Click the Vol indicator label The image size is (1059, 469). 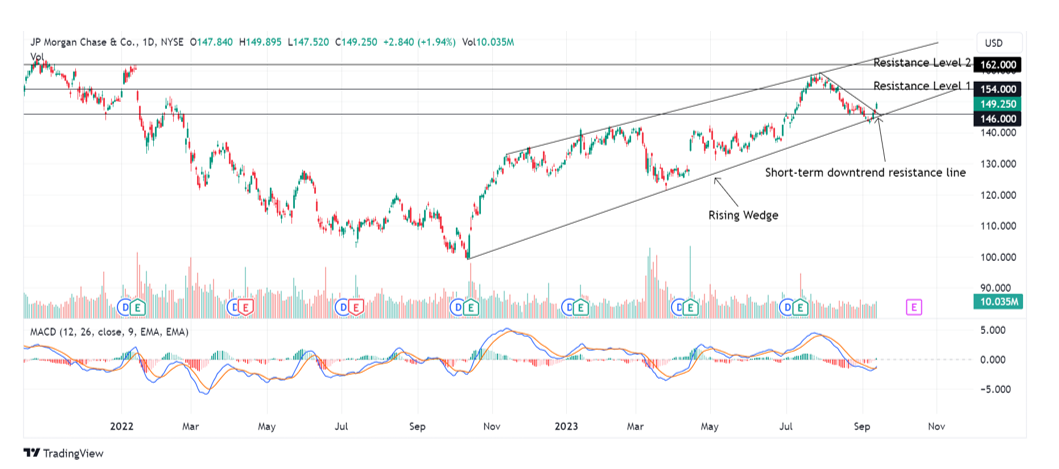[x=36, y=55]
